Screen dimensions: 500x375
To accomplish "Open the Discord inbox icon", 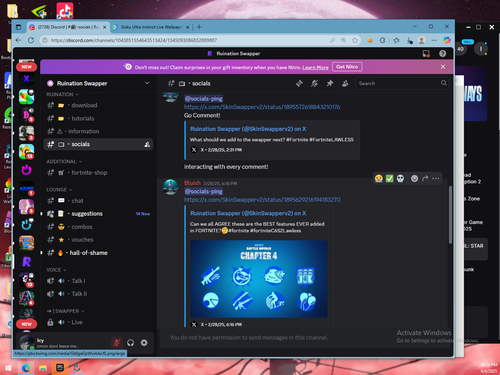I will click(426, 54).
